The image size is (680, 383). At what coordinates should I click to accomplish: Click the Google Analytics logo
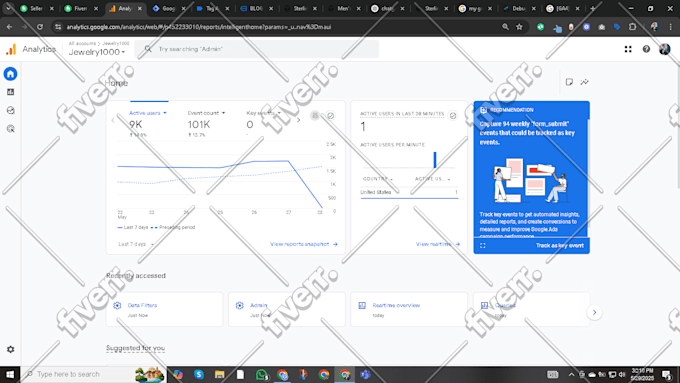[x=11, y=49]
